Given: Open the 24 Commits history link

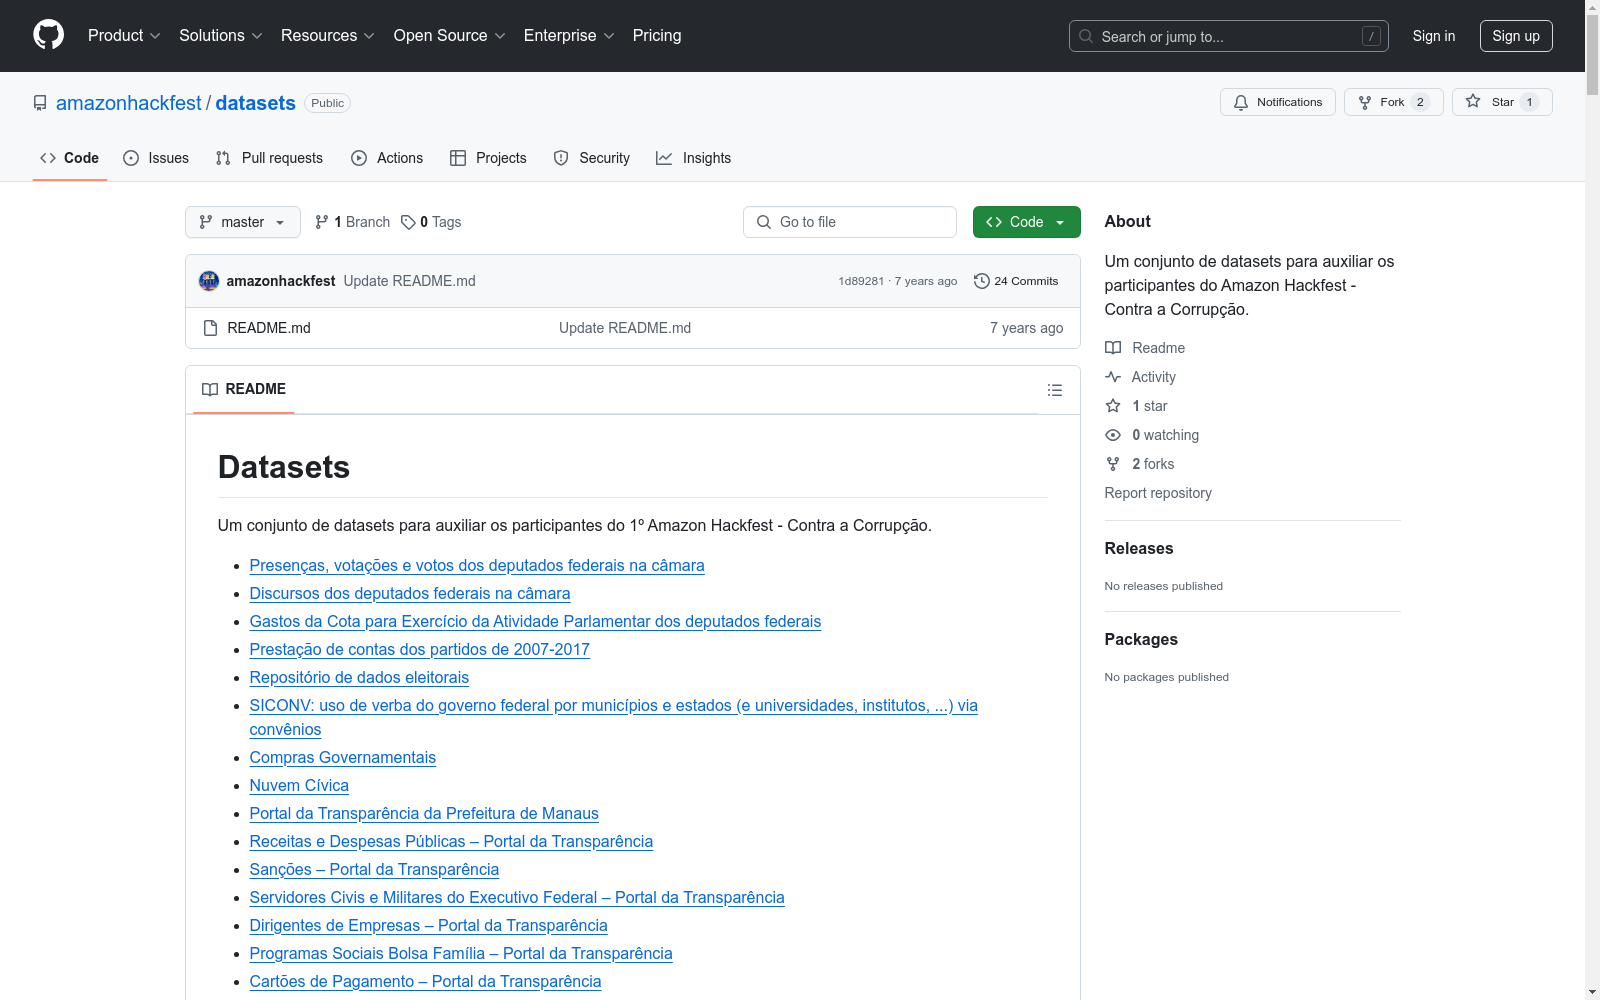Looking at the screenshot, I should (x=1016, y=281).
